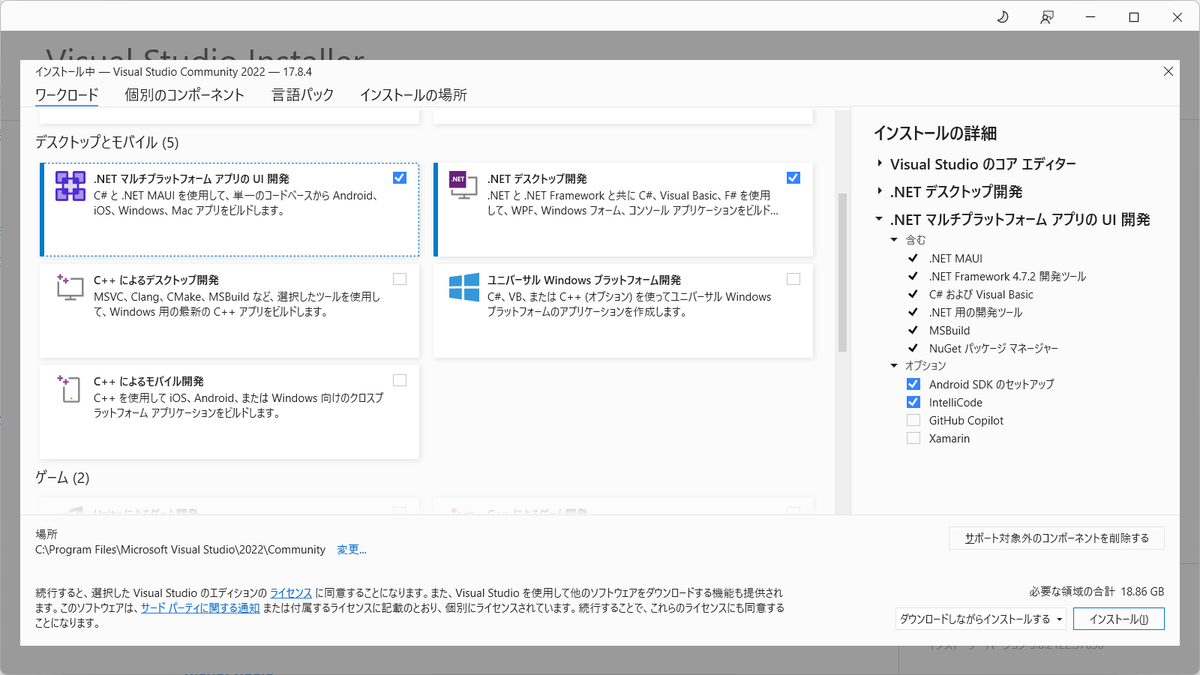1200x675 pixels.
Task: Uncheck .NET デスクトップ開発 workload checkbox
Action: point(793,178)
